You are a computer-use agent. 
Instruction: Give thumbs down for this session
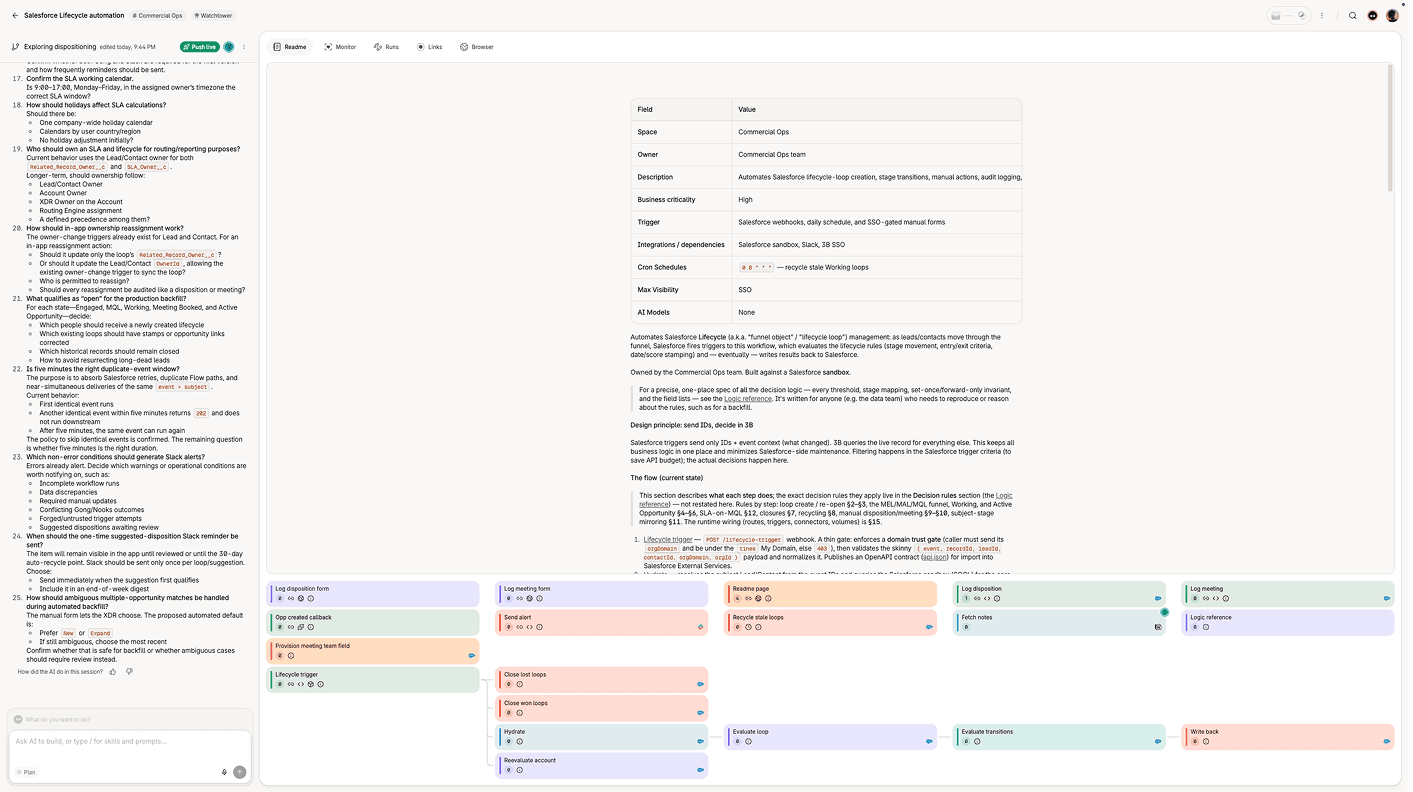click(129, 672)
